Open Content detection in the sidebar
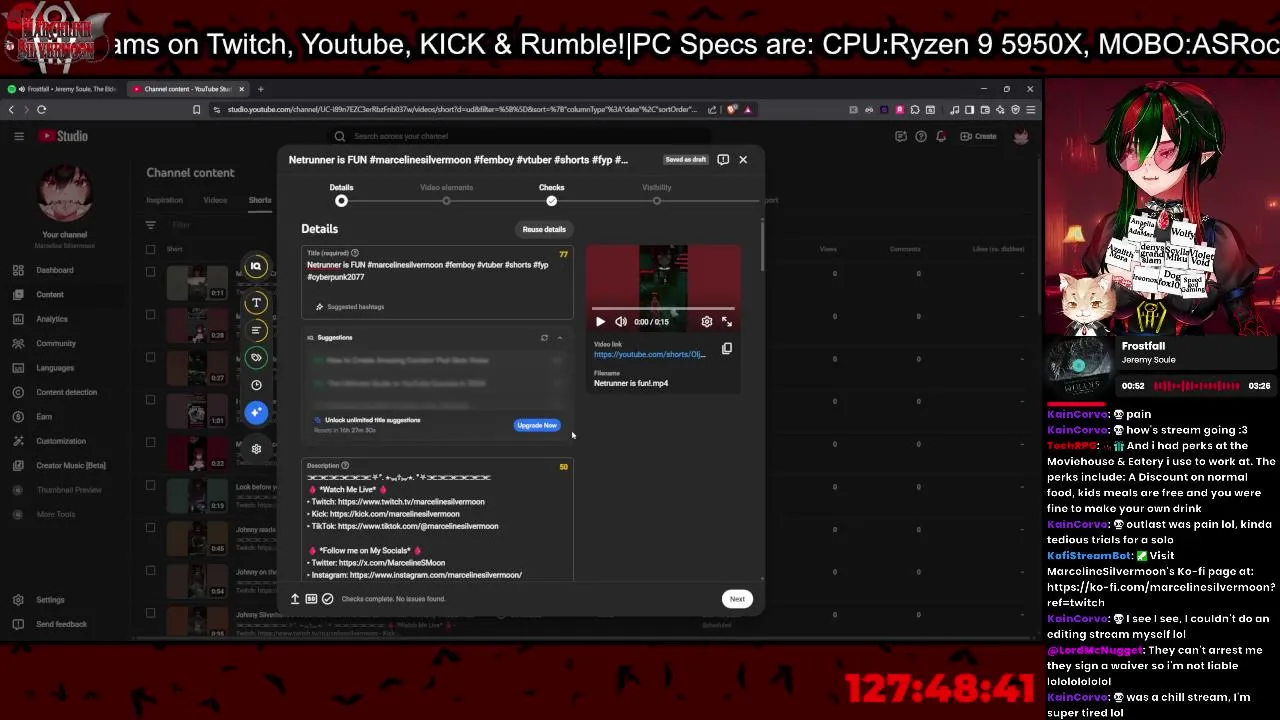 66,392
